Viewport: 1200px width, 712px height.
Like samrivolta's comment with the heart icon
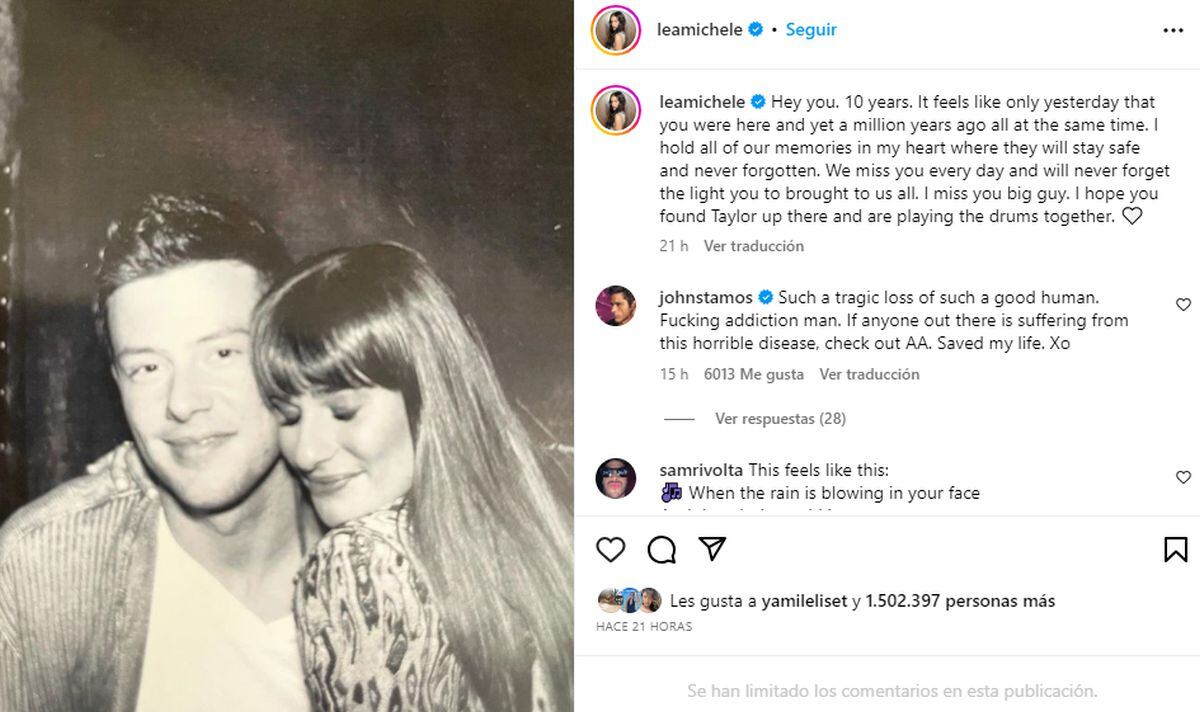point(1183,476)
